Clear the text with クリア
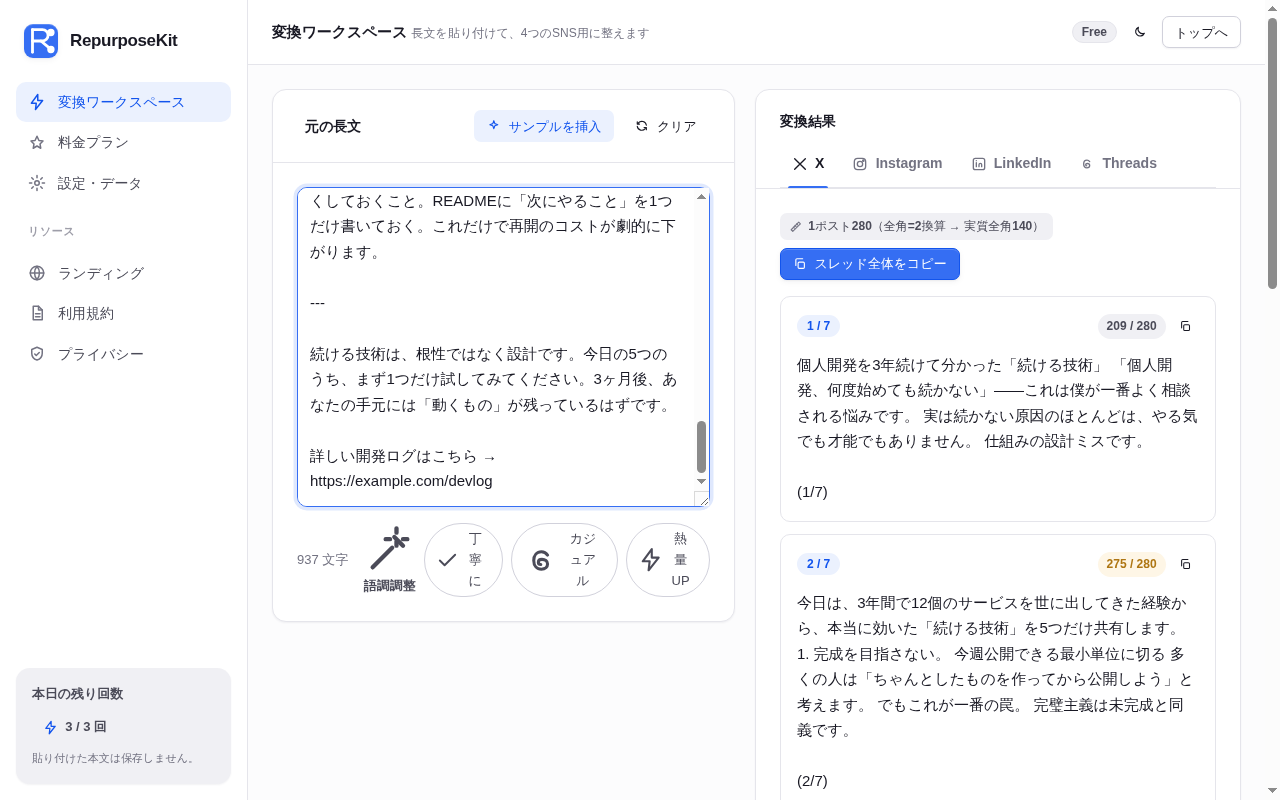 click(x=666, y=126)
